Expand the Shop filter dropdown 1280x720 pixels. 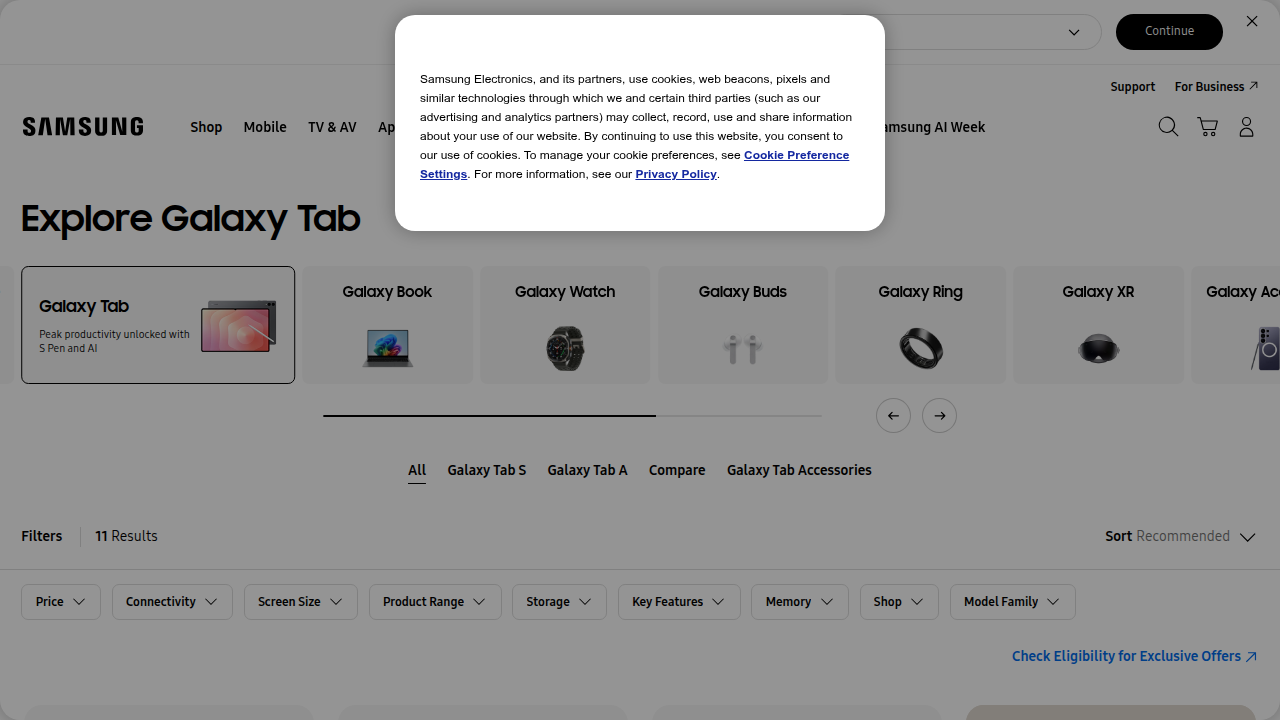click(899, 602)
